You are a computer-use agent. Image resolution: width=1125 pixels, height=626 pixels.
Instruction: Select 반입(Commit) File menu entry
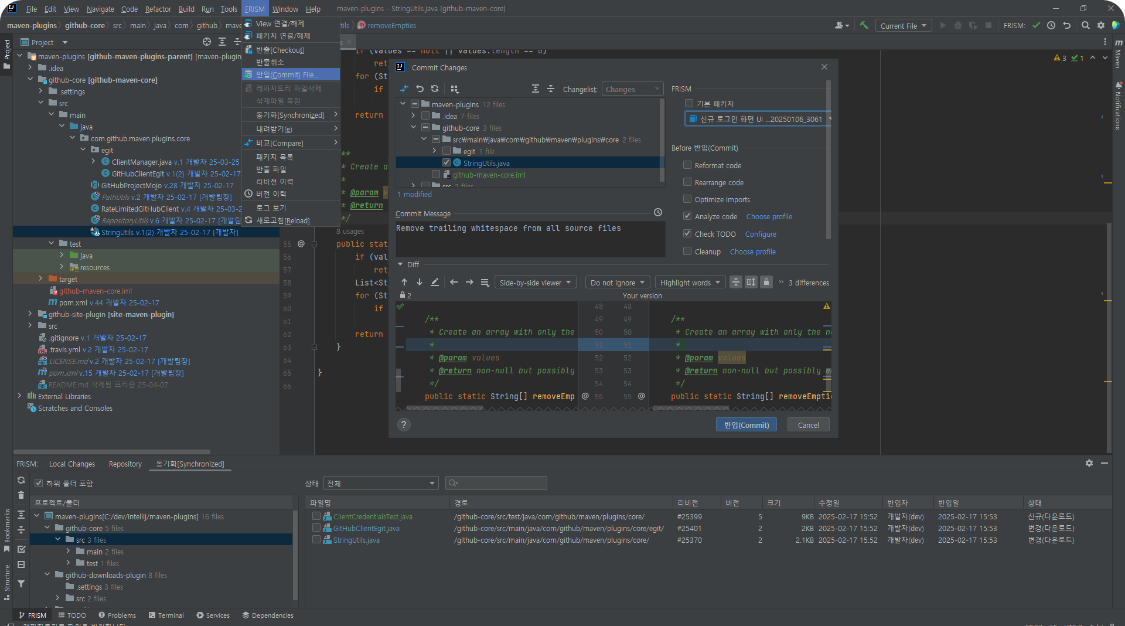pos(291,75)
